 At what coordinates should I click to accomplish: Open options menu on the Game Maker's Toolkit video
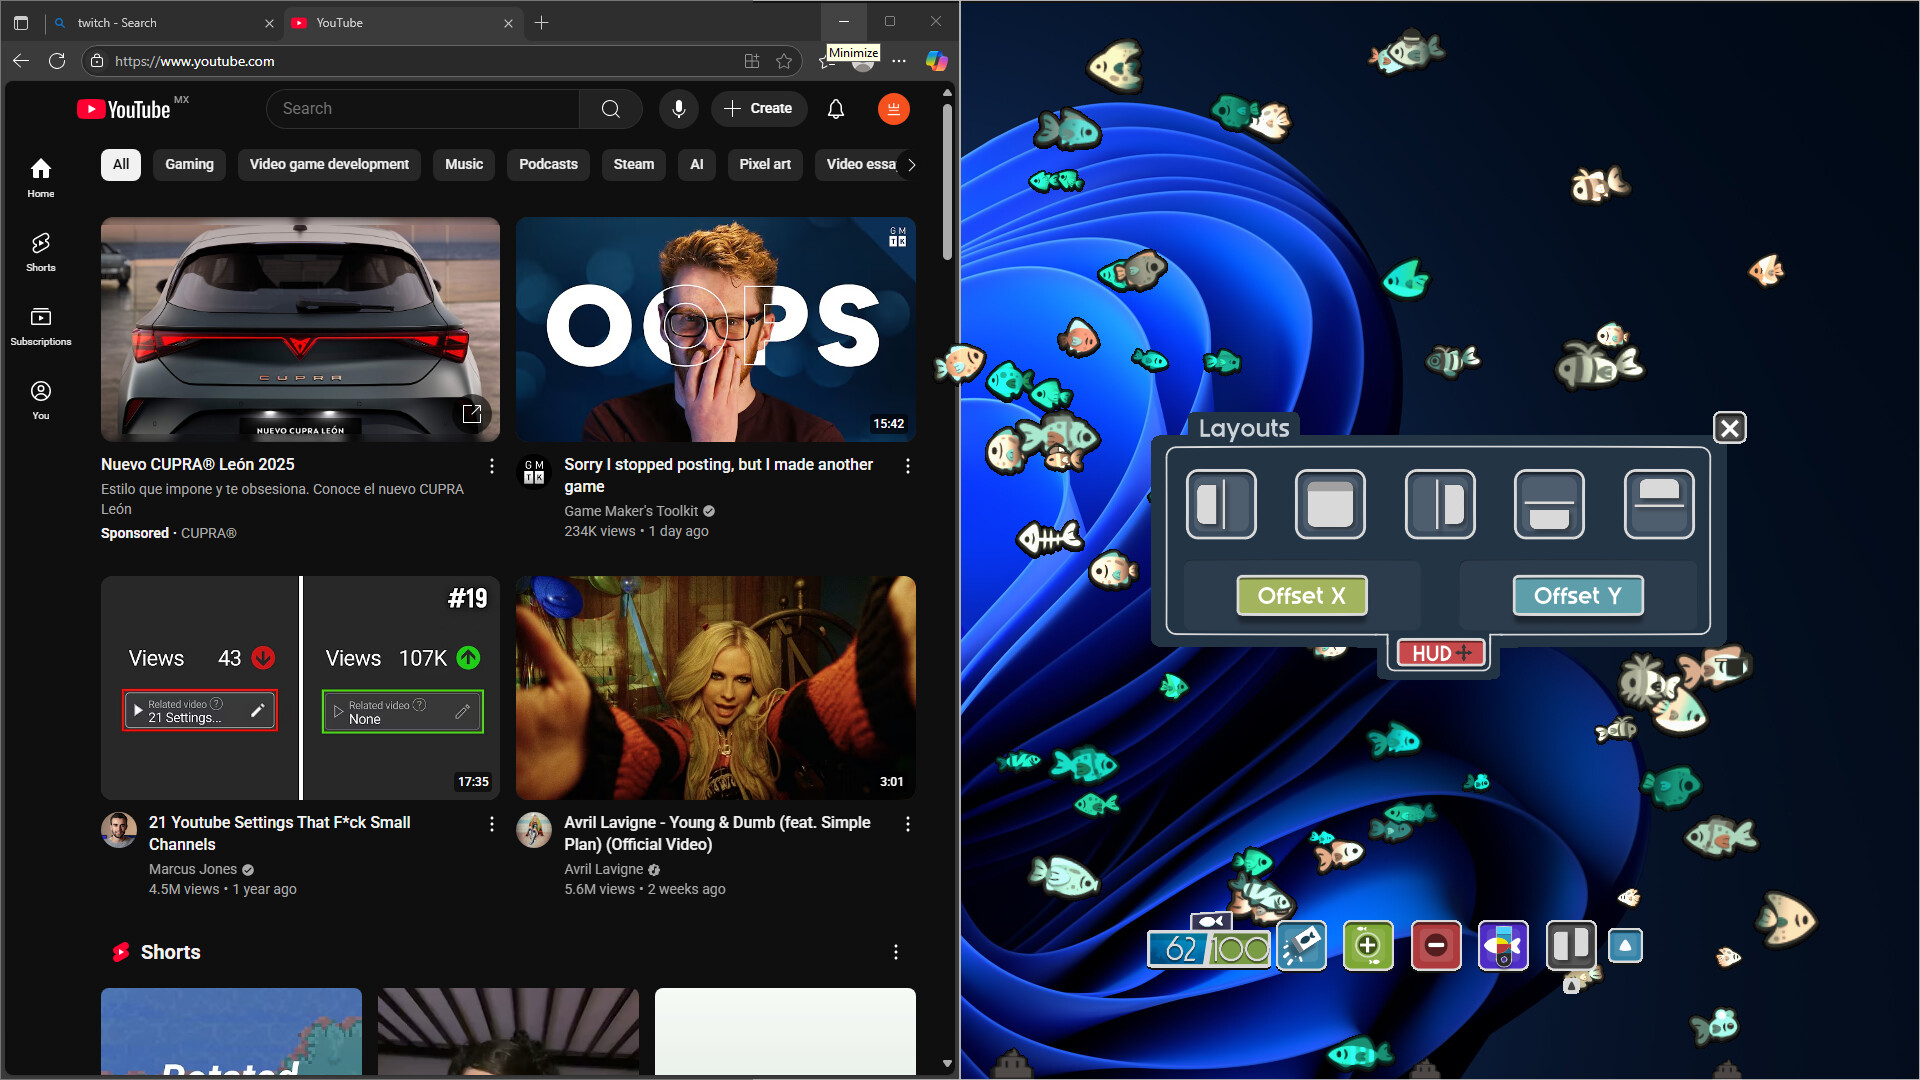pos(908,466)
